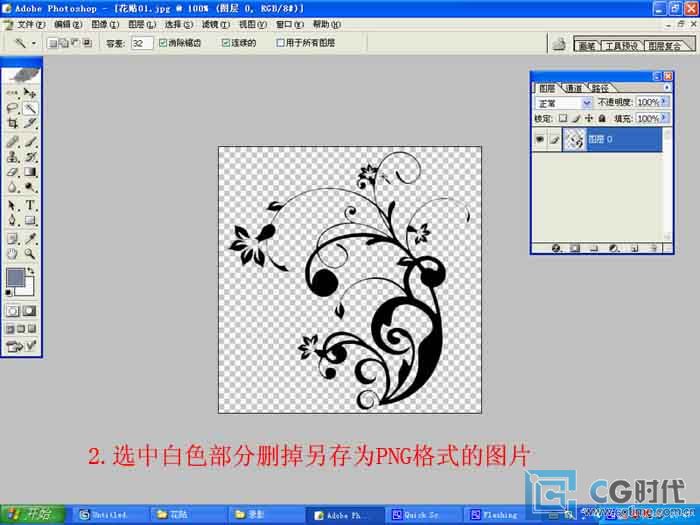The width and height of the screenshot is (700, 525).
Task: Select the Move tool
Action: coord(30,93)
